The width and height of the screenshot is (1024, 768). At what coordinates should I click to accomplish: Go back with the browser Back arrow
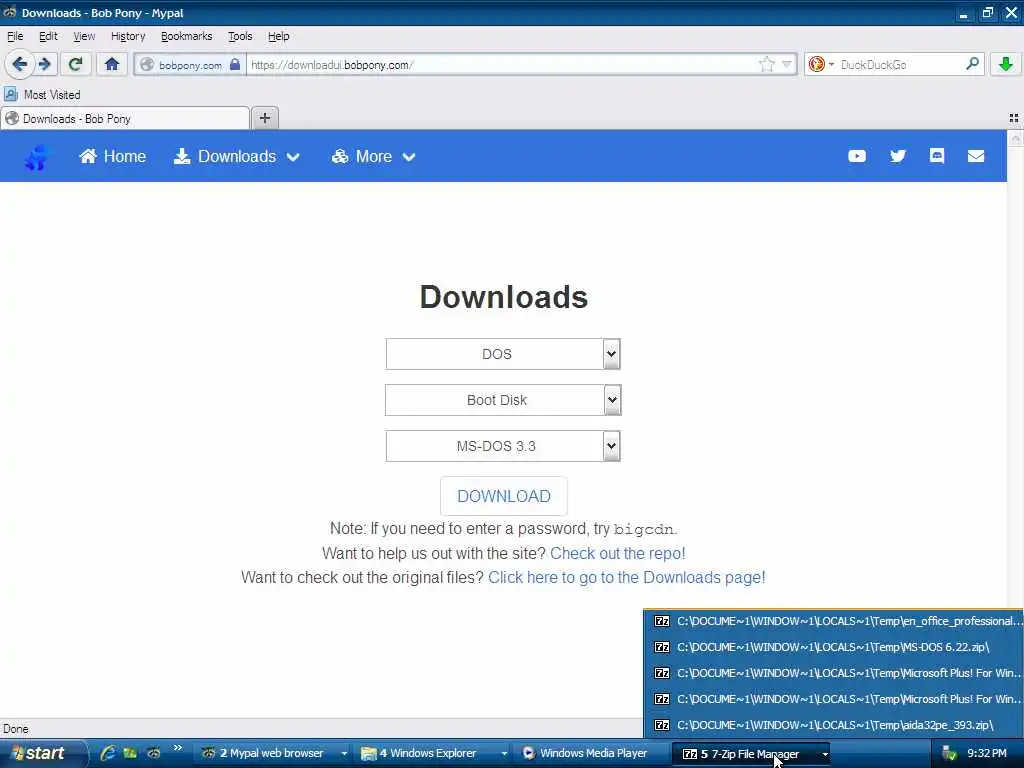19,64
